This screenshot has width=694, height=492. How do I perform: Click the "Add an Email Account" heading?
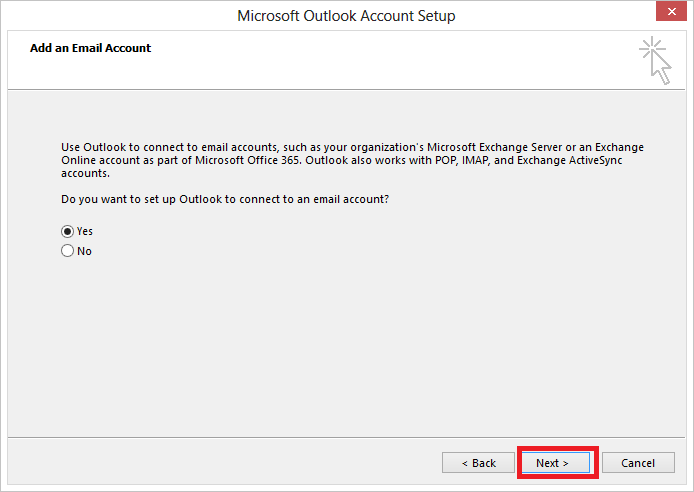point(90,48)
